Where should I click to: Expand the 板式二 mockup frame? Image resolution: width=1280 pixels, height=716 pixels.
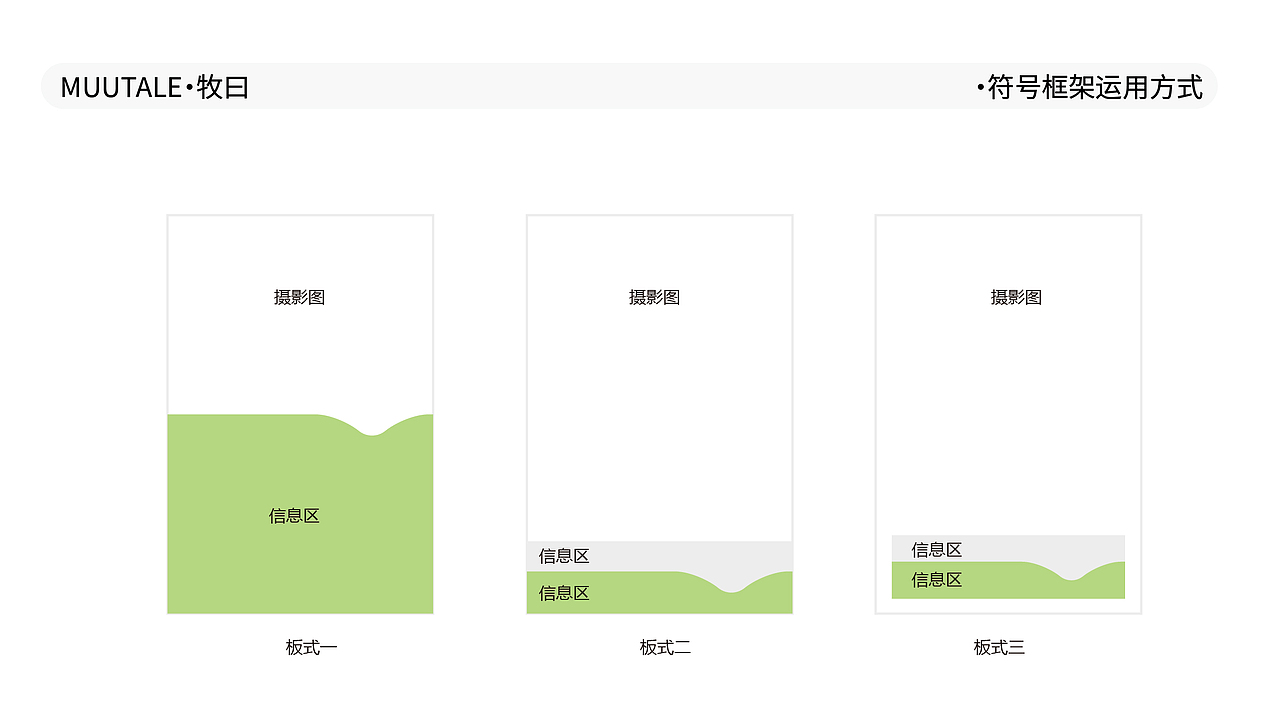(658, 413)
